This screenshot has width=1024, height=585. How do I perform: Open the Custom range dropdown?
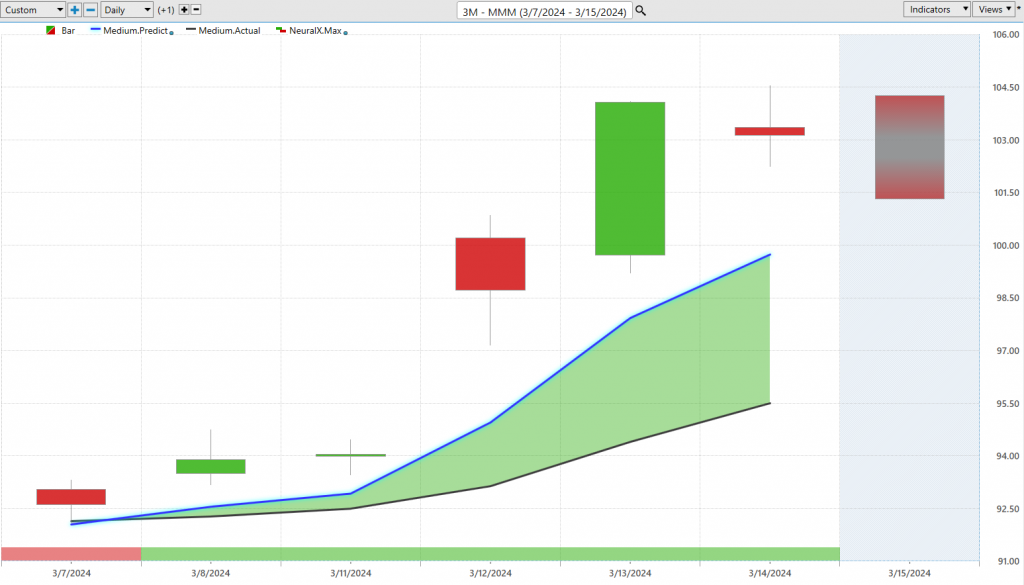[x=33, y=10]
